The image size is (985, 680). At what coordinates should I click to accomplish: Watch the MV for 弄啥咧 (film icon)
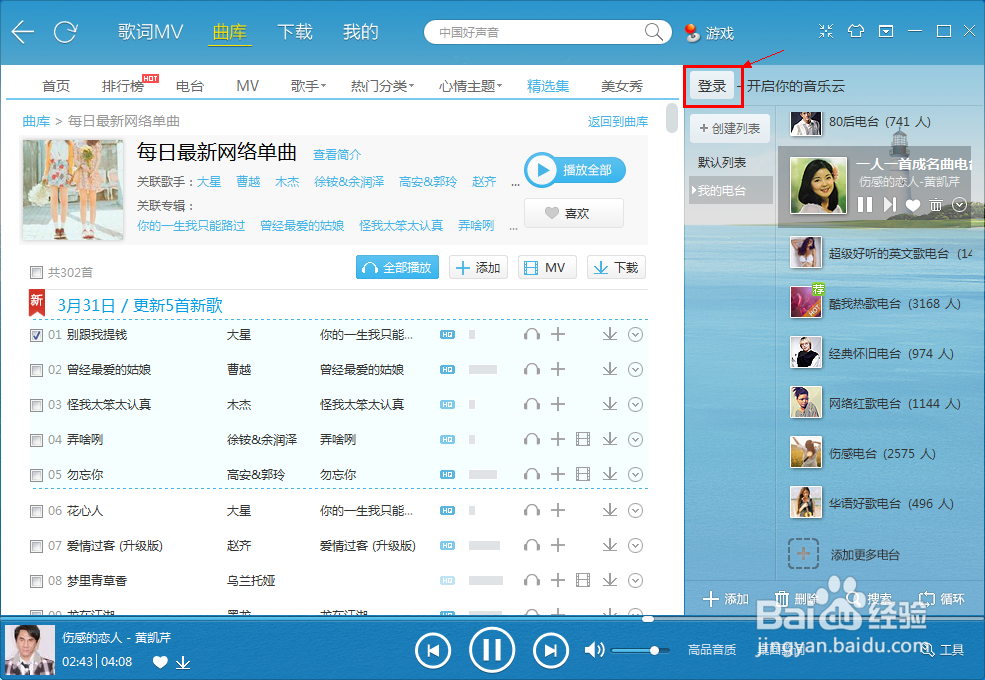click(x=583, y=439)
